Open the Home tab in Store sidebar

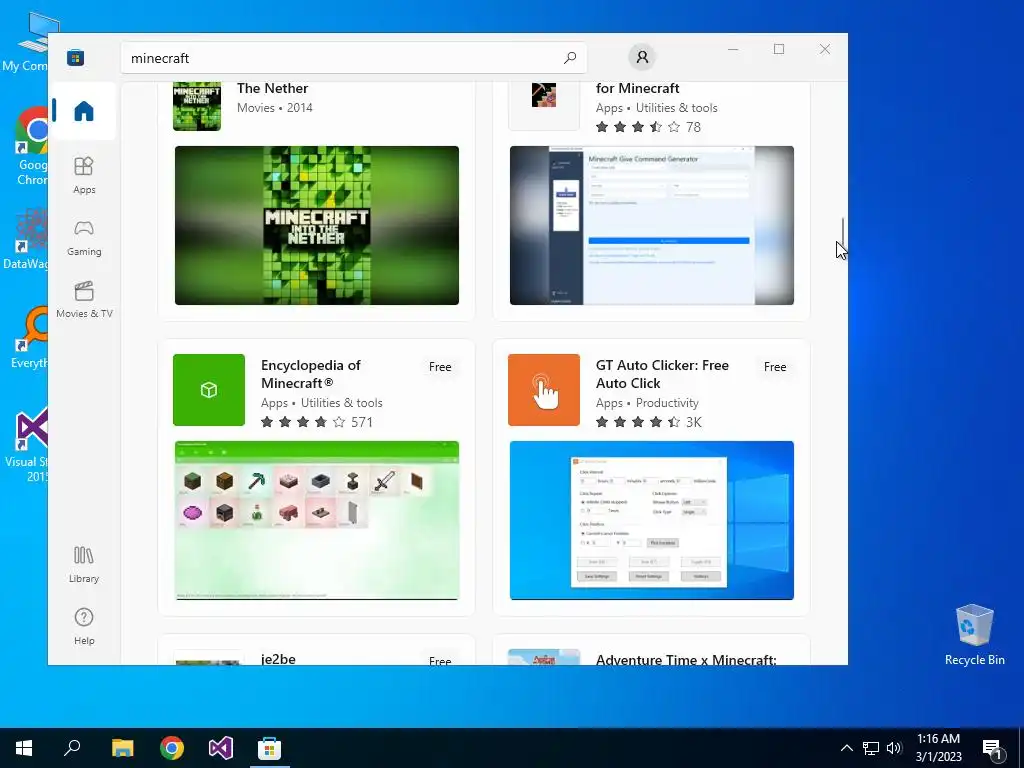[84, 111]
